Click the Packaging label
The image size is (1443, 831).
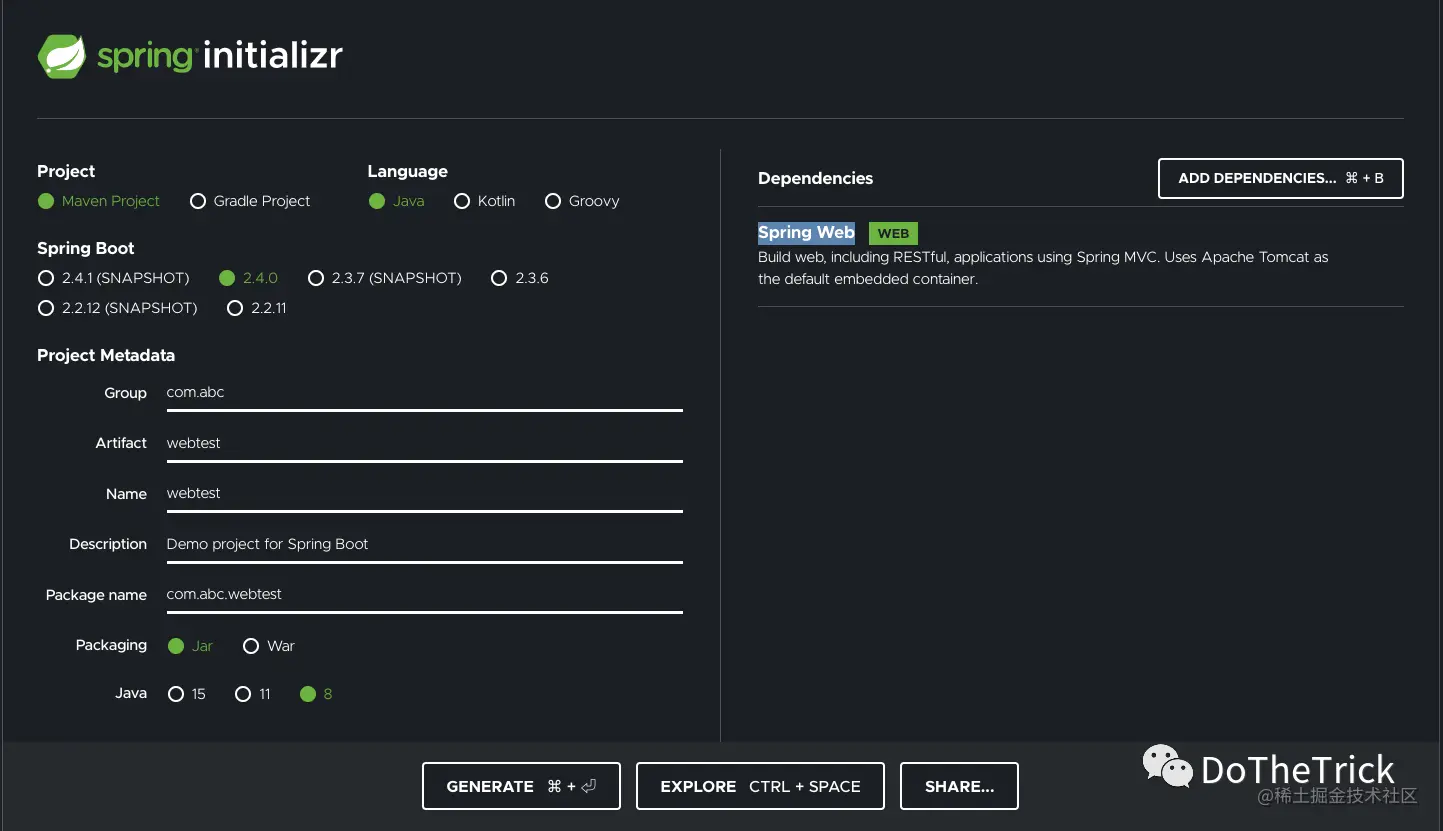coord(111,645)
